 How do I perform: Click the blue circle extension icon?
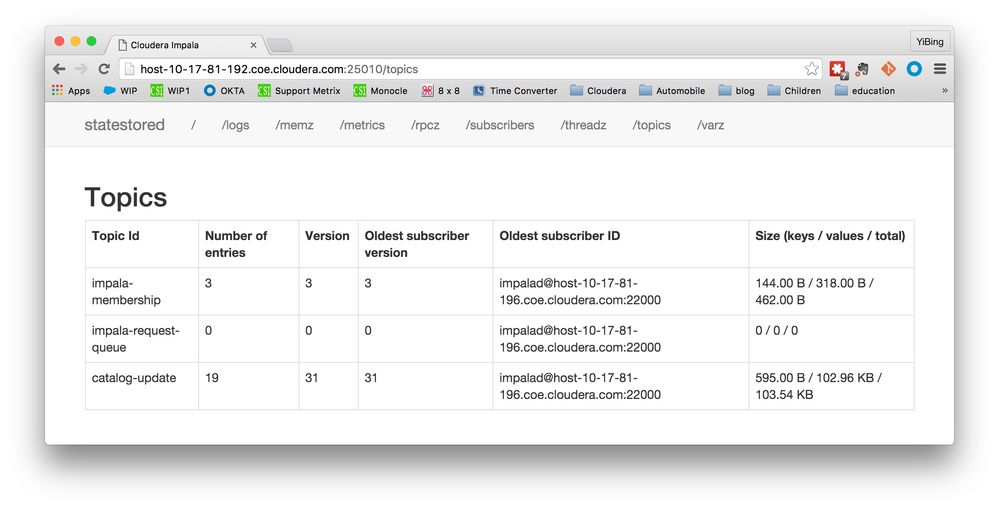pyautogui.click(x=914, y=69)
